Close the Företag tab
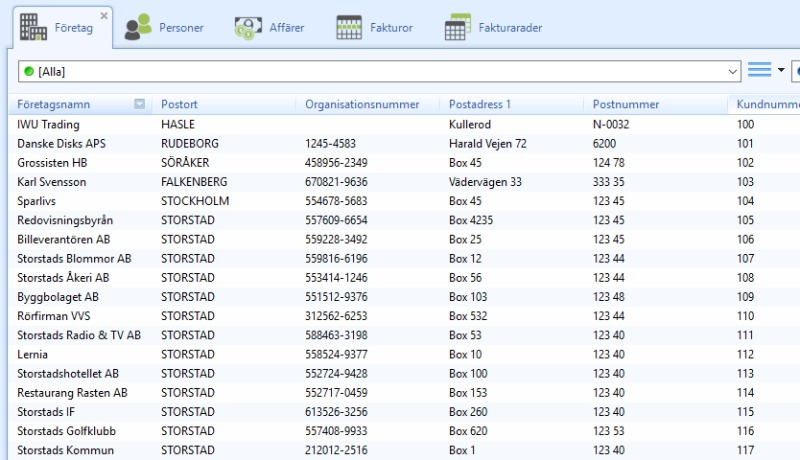 pos(104,16)
